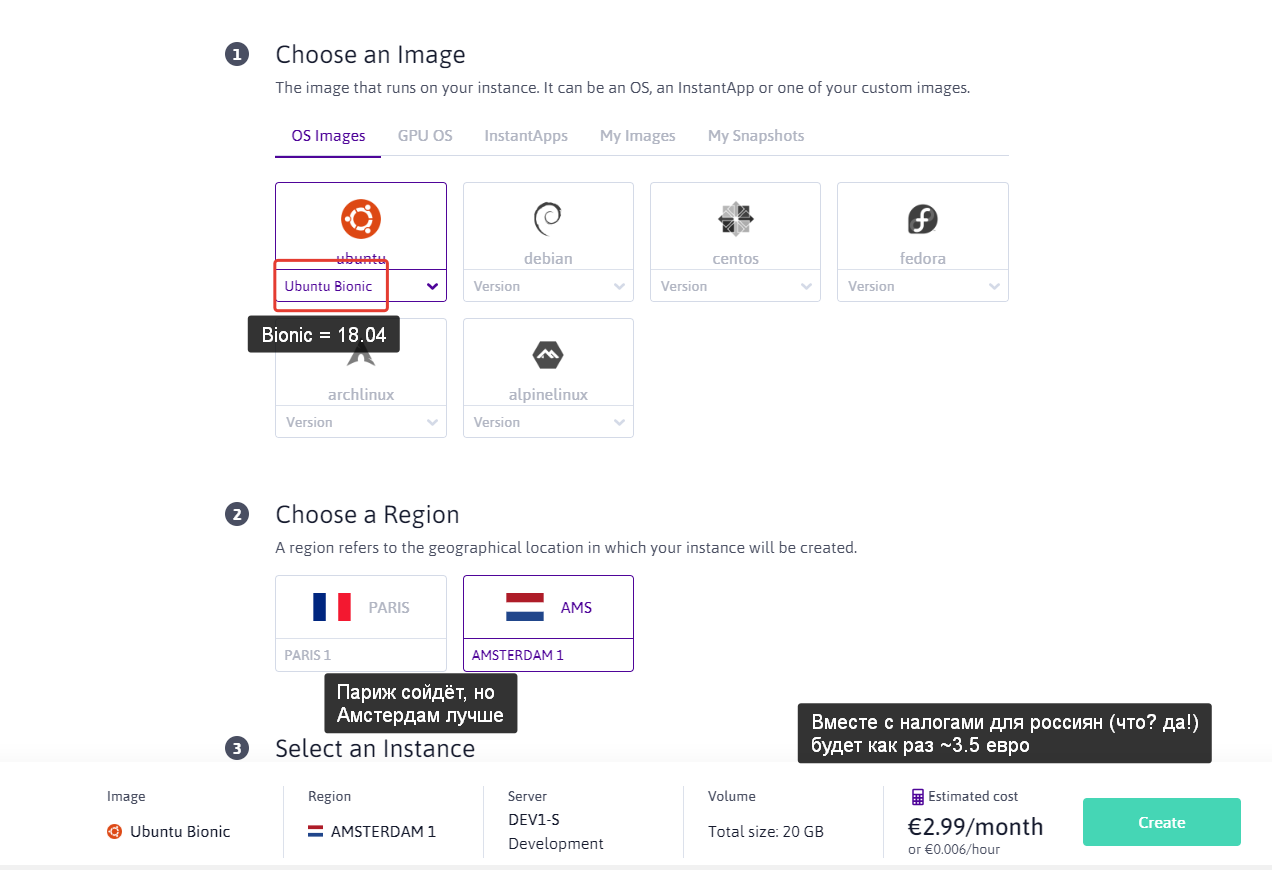1272x870 pixels.
Task: Select the Debian swirl logo
Action: [548, 218]
